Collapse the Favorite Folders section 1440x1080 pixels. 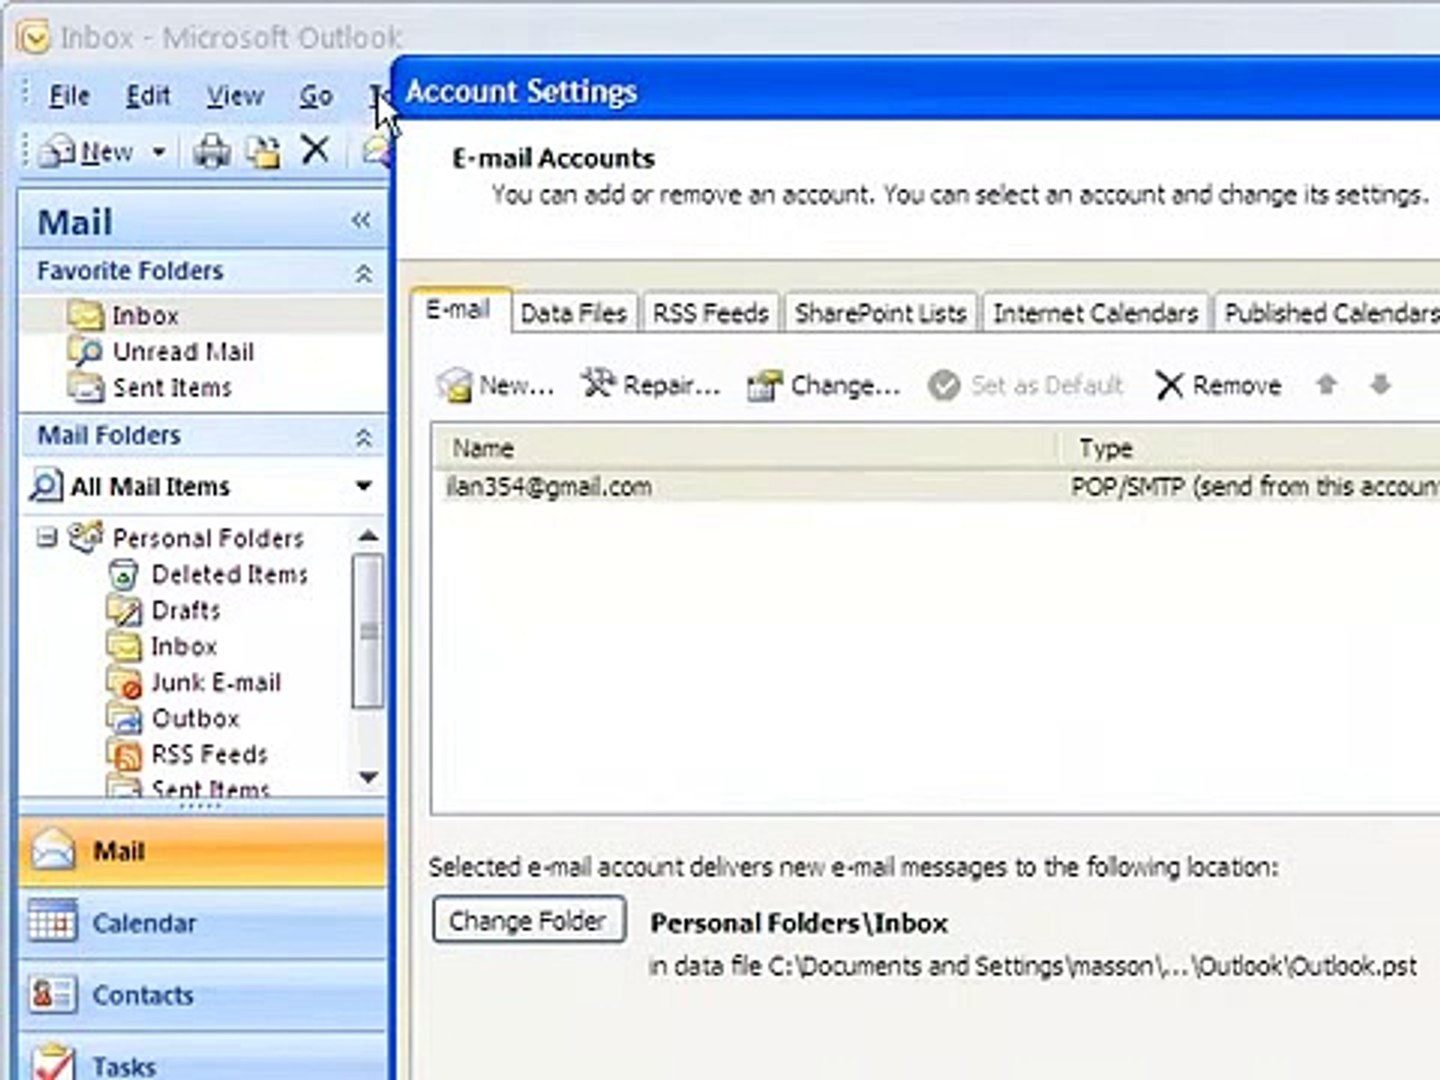click(x=364, y=272)
